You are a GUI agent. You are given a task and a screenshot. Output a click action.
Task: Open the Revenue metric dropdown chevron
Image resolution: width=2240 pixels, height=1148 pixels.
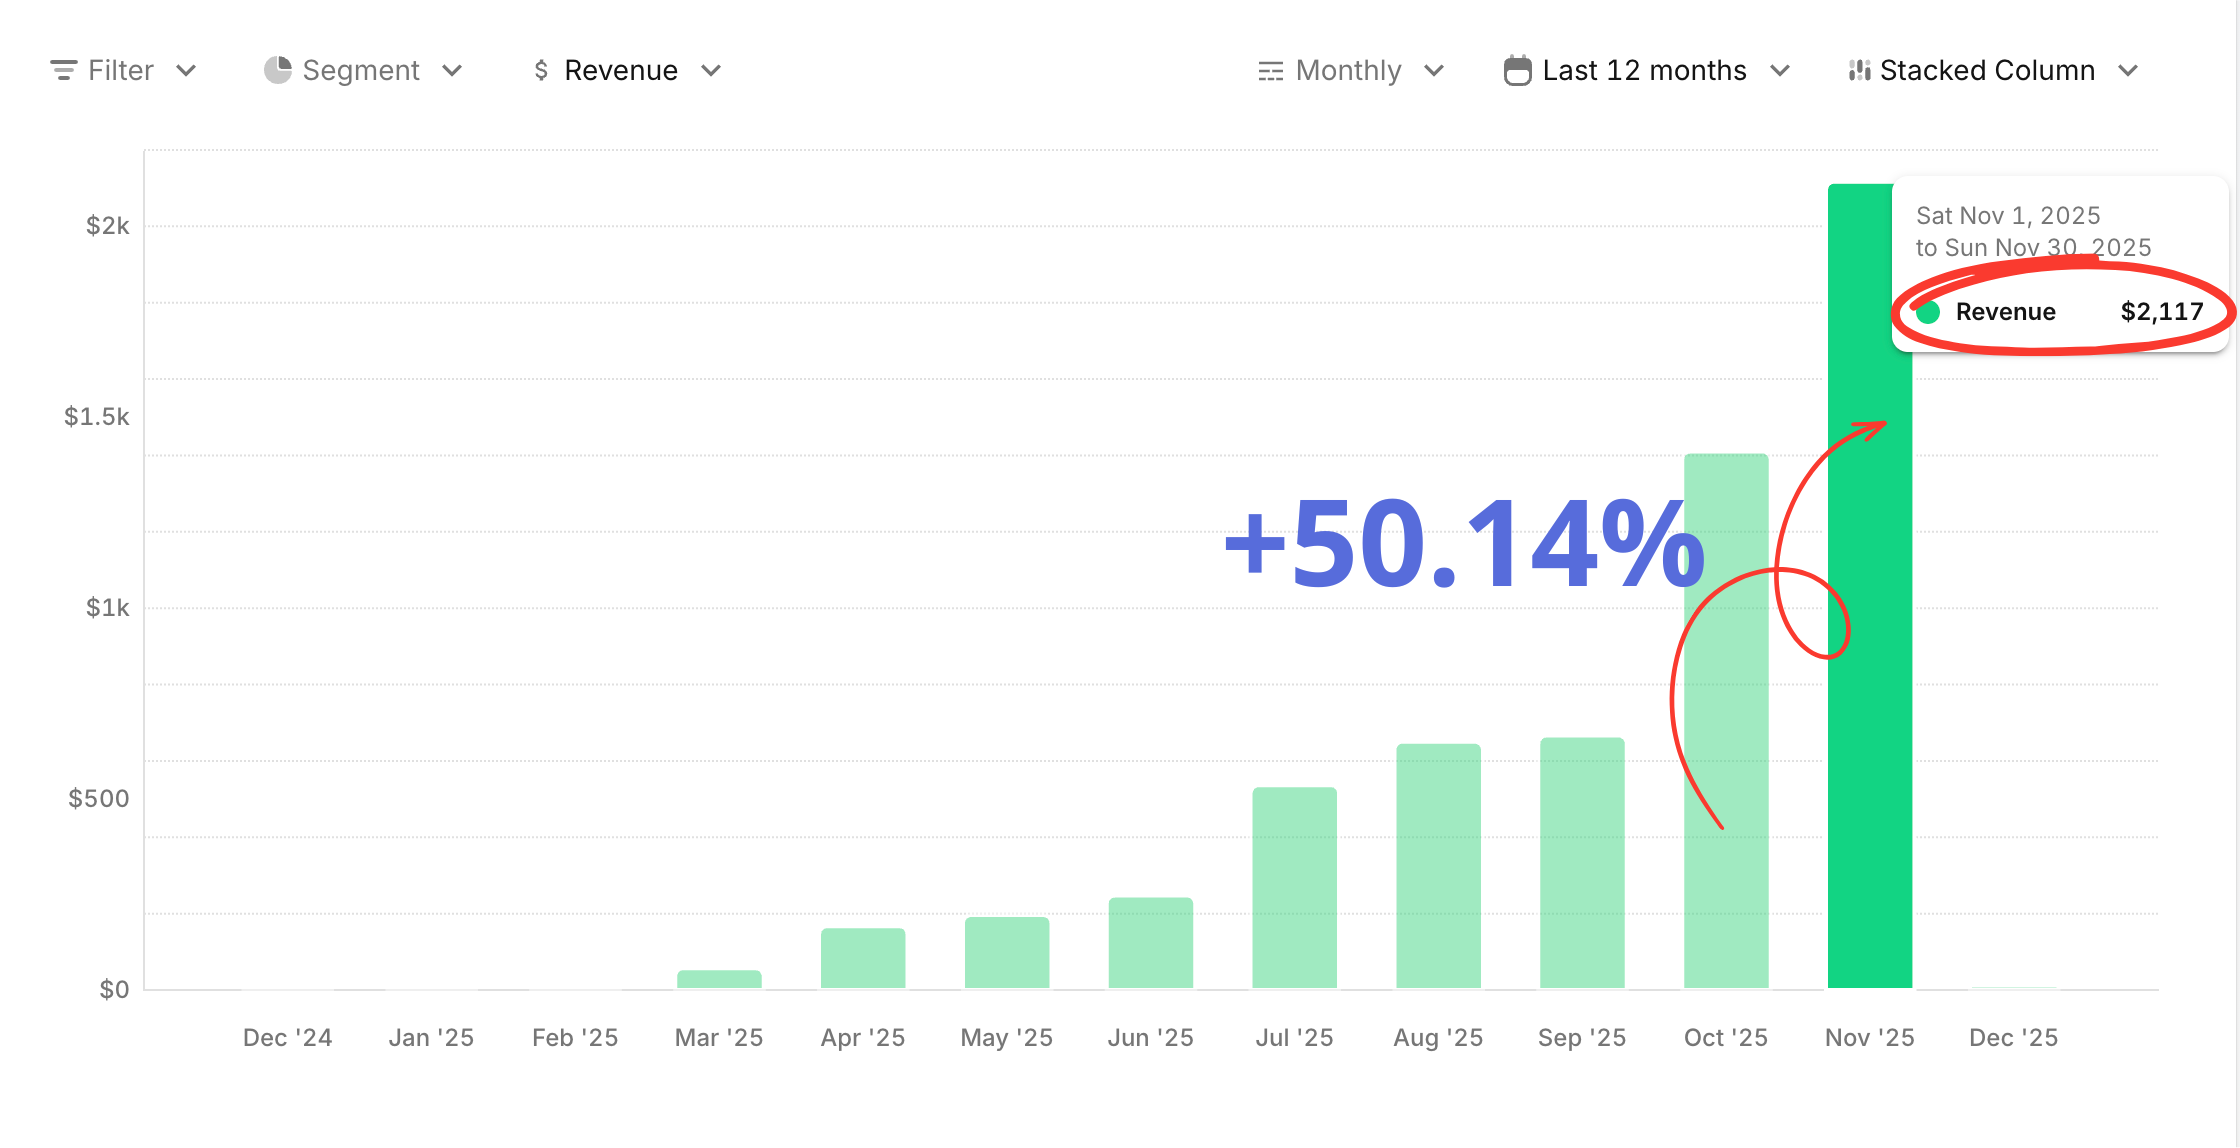point(711,70)
